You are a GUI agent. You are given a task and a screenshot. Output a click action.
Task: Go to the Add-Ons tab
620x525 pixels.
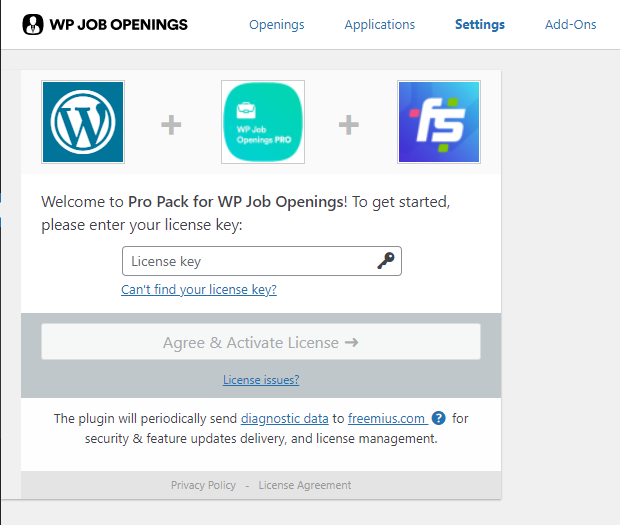tap(571, 25)
